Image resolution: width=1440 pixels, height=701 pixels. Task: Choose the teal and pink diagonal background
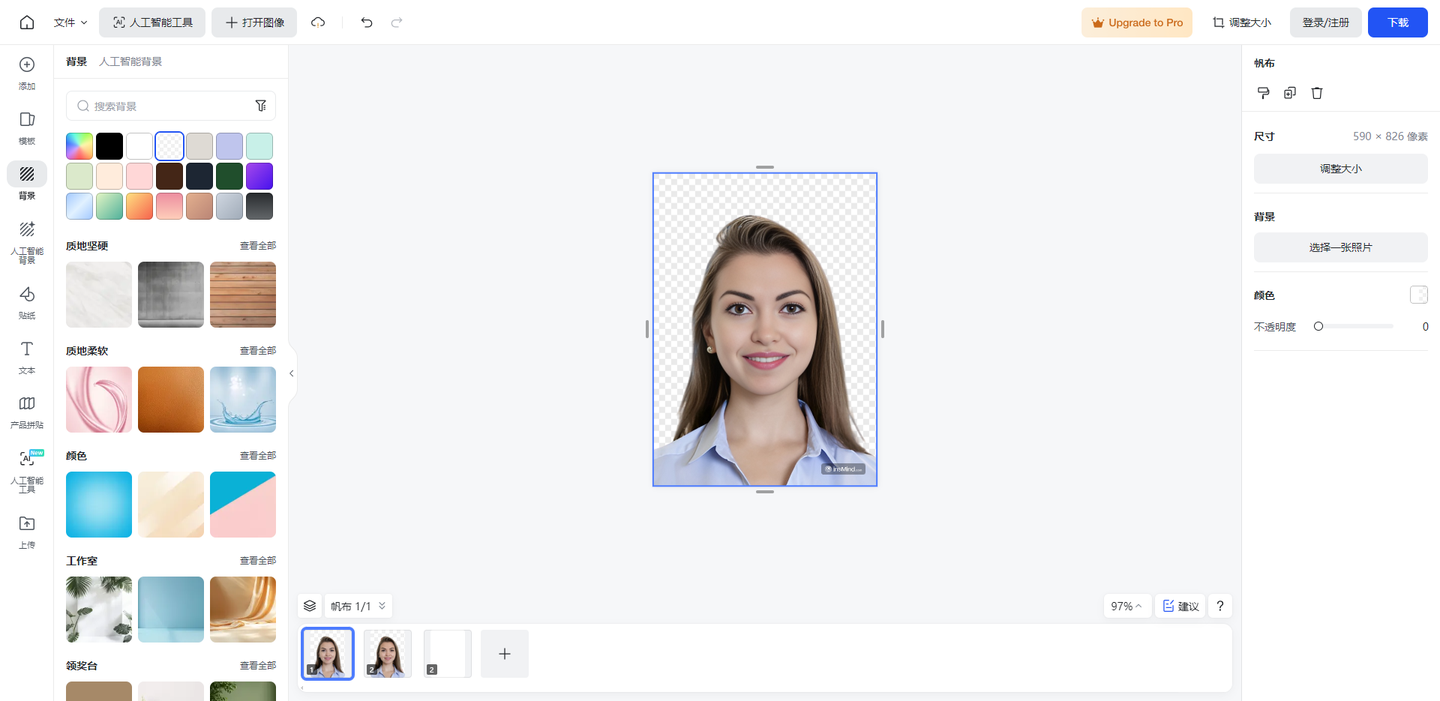click(243, 505)
